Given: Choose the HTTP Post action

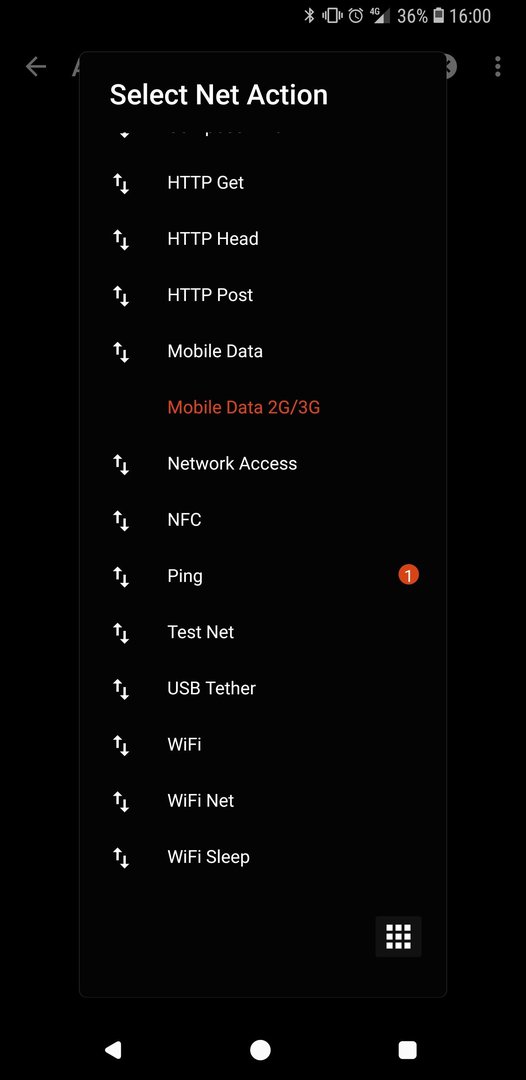Looking at the screenshot, I should pyautogui.click(x=263, y=295).
